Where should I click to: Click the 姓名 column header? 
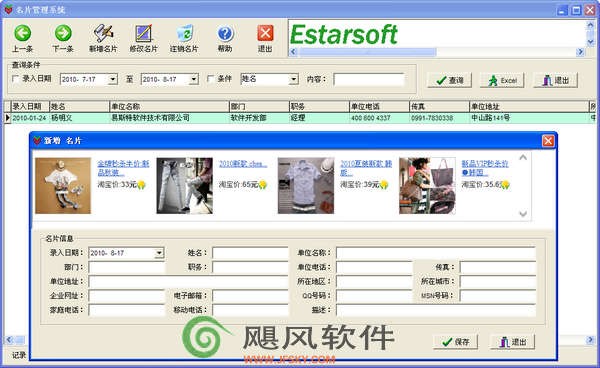pyautogui.click(x=80, y=106)
